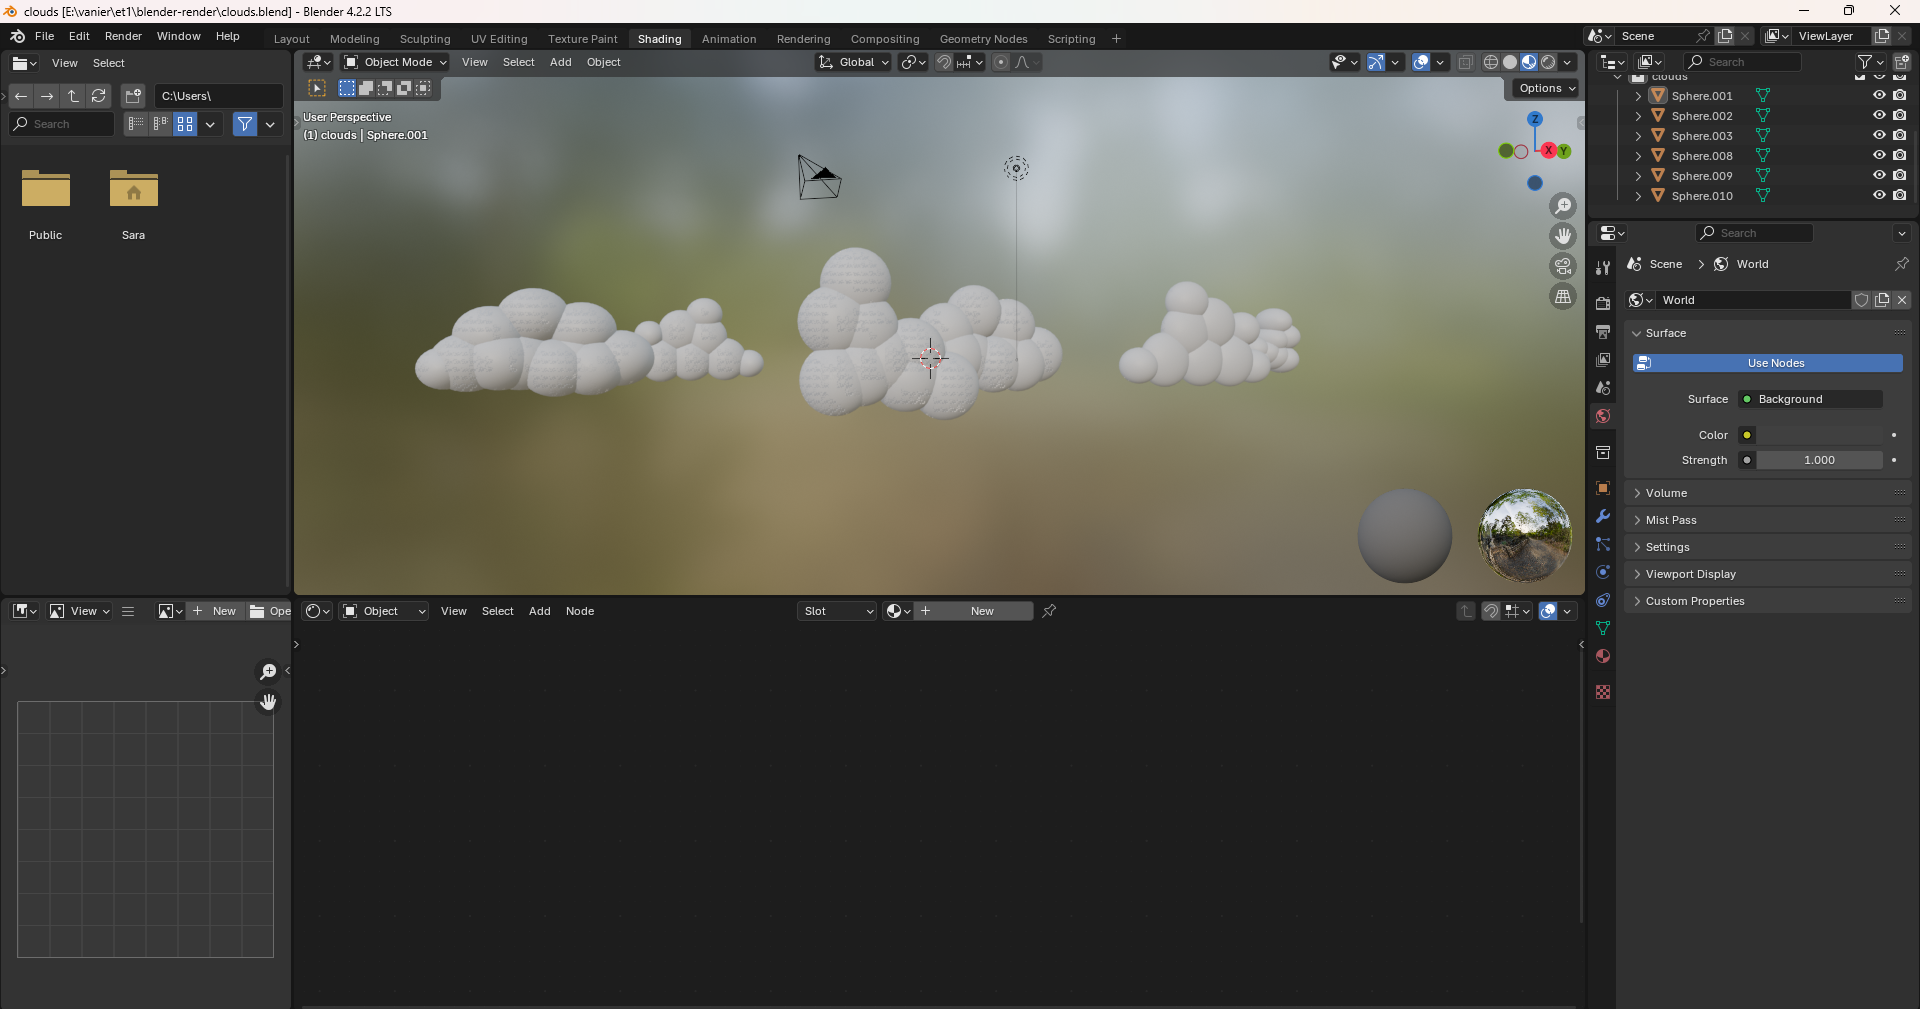Screen dimensions: 1920x1009
Task: Open the Render menu
Action: point(123,36)
